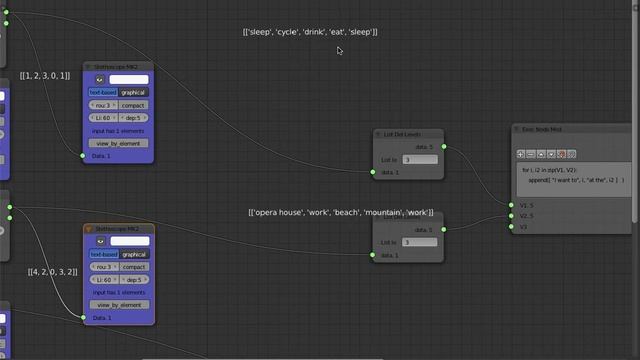Click view_by_element on the lower Stethoscope node

point(119,305)
